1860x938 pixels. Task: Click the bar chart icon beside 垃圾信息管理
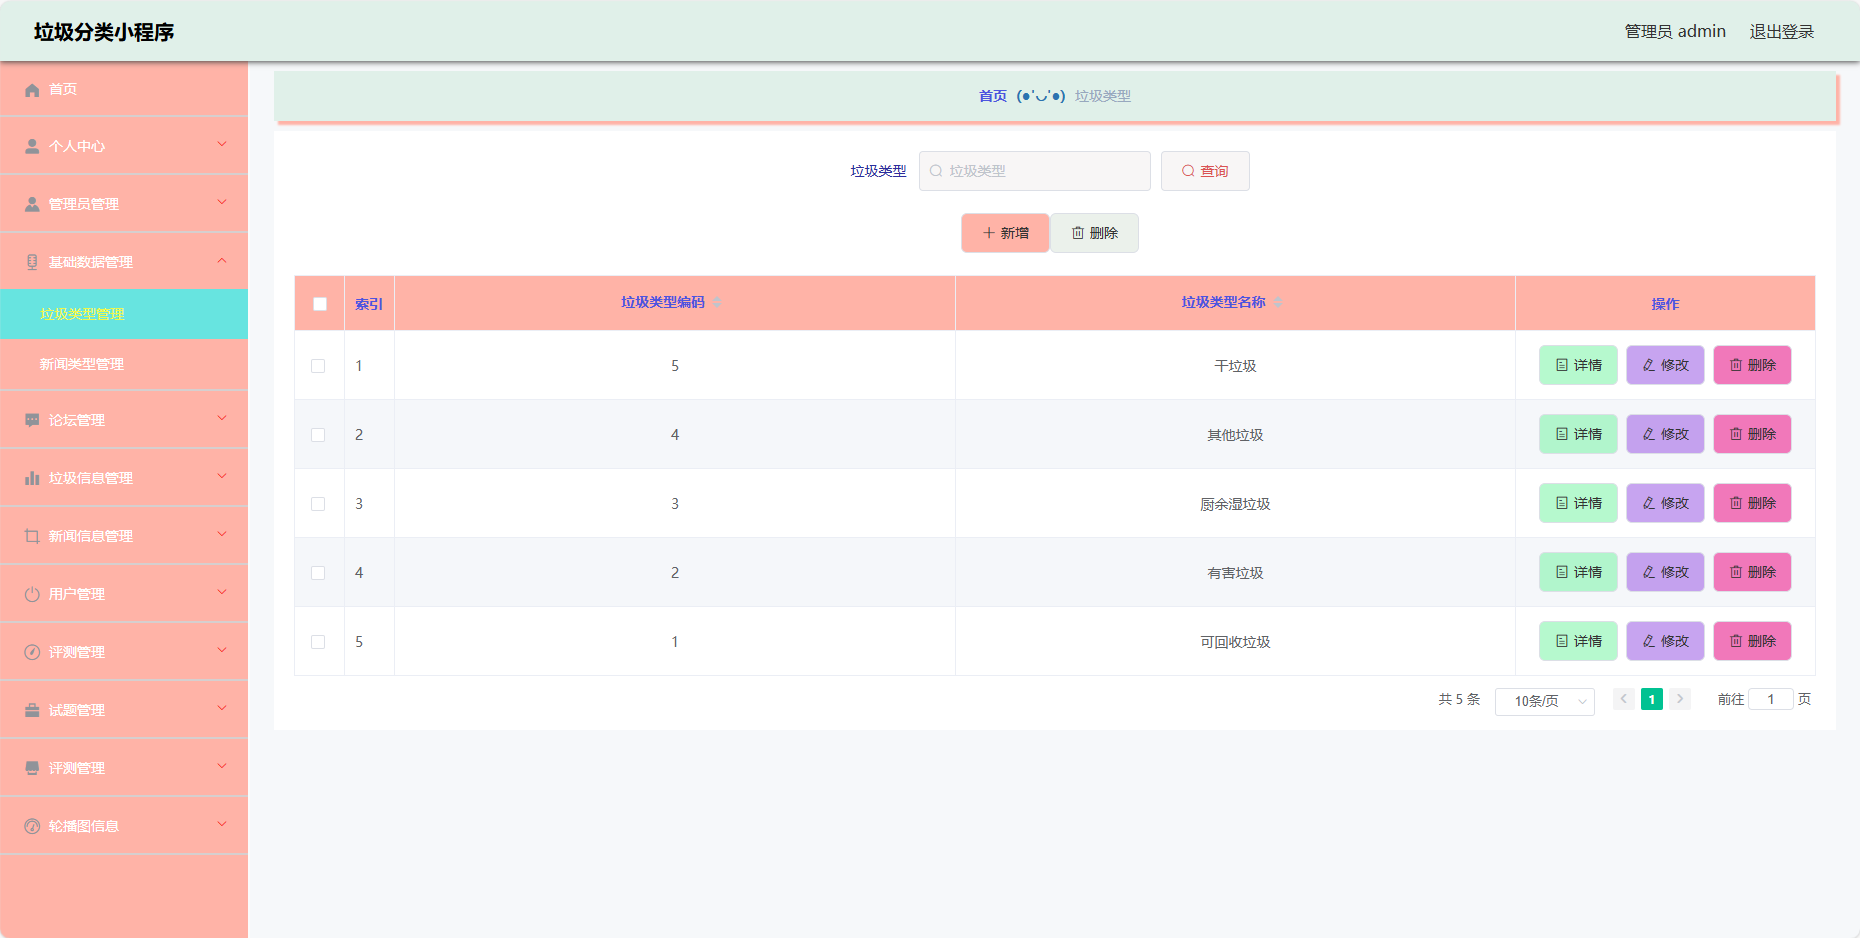pyautogui.click(x=32, y=478)
